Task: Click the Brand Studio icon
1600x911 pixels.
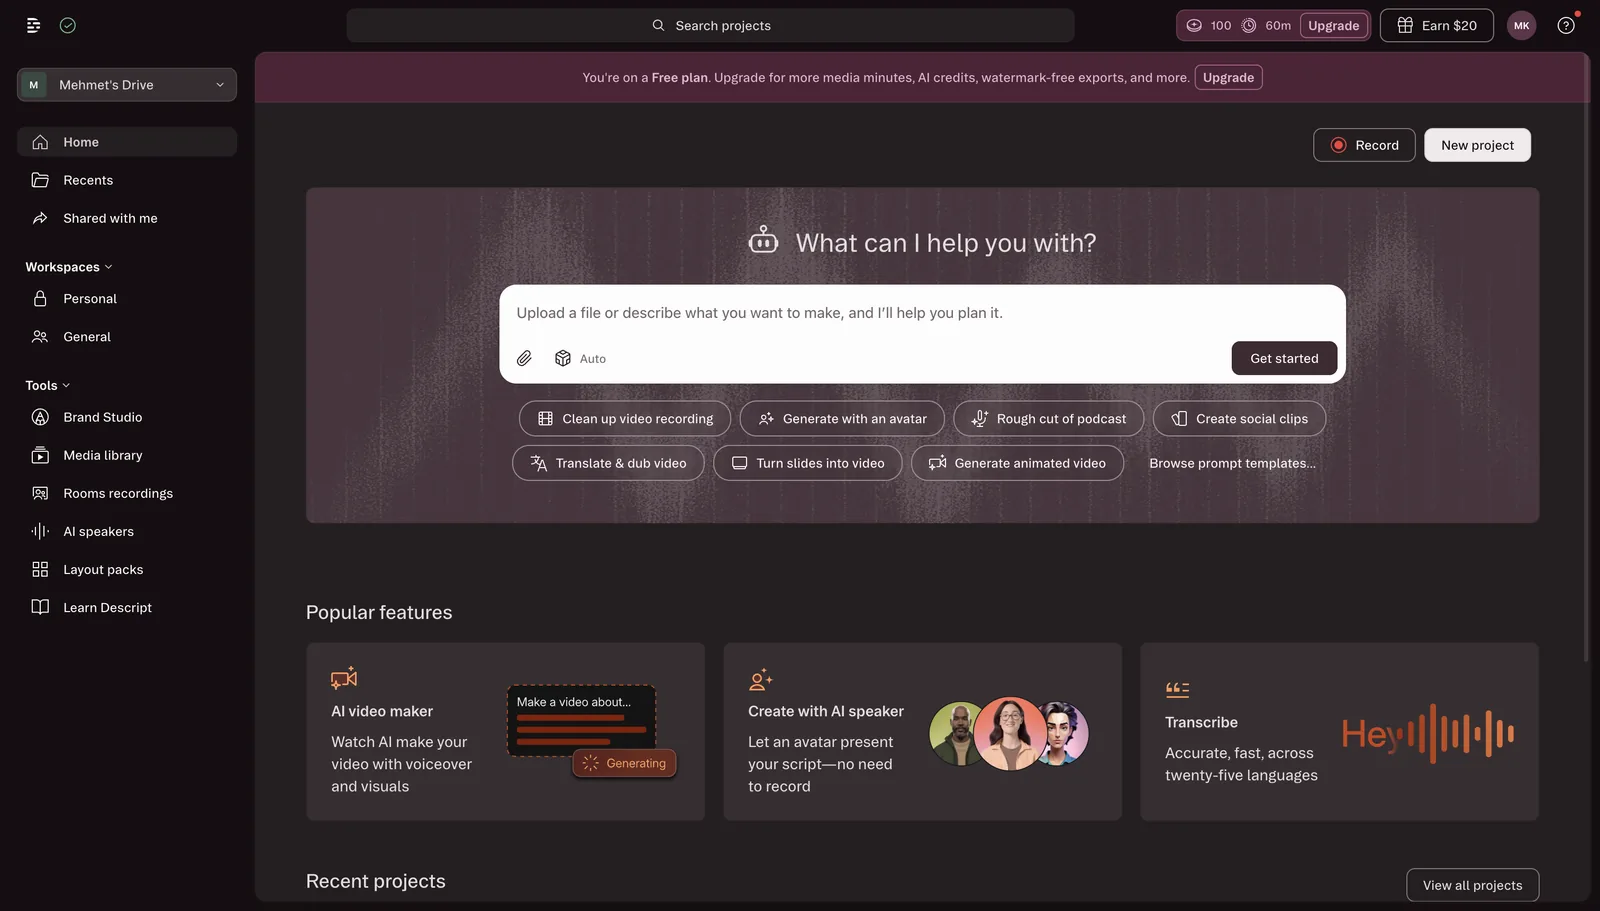Action: point(40,417)
